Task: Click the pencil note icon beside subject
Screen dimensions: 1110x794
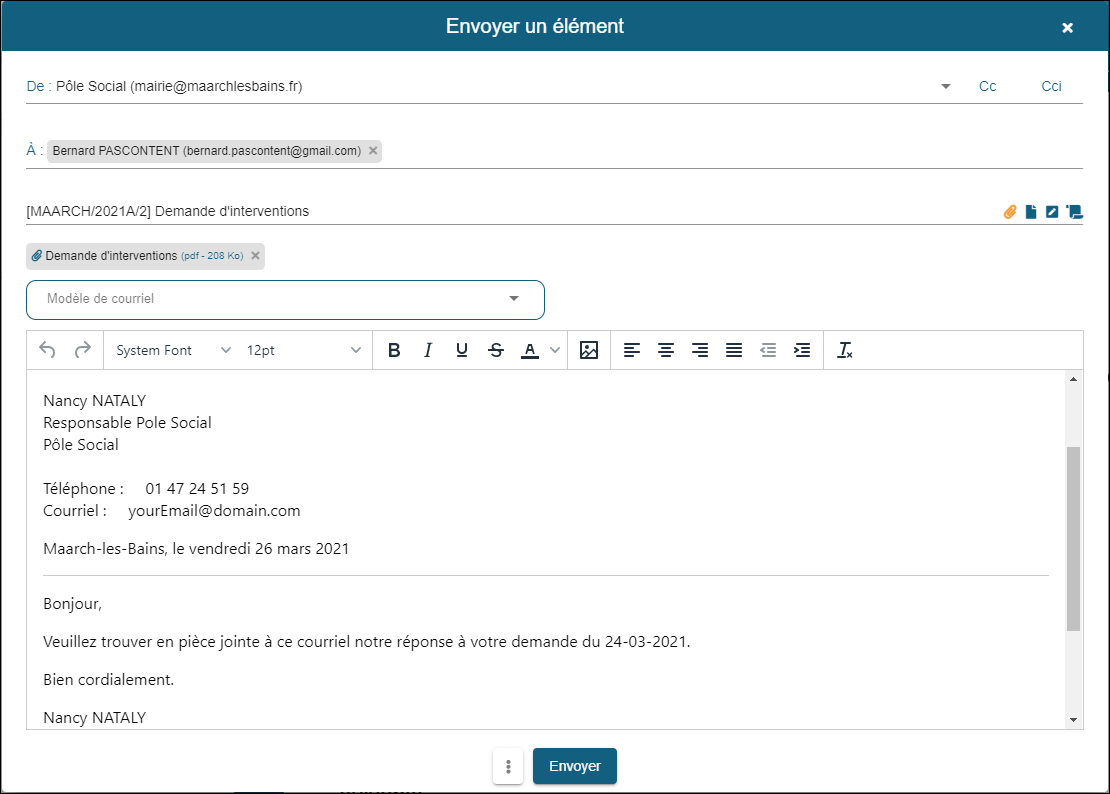Action: click(x=1052, y=212)
